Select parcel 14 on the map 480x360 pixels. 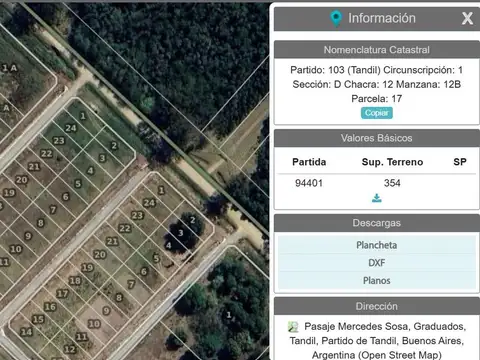[26, 332]
